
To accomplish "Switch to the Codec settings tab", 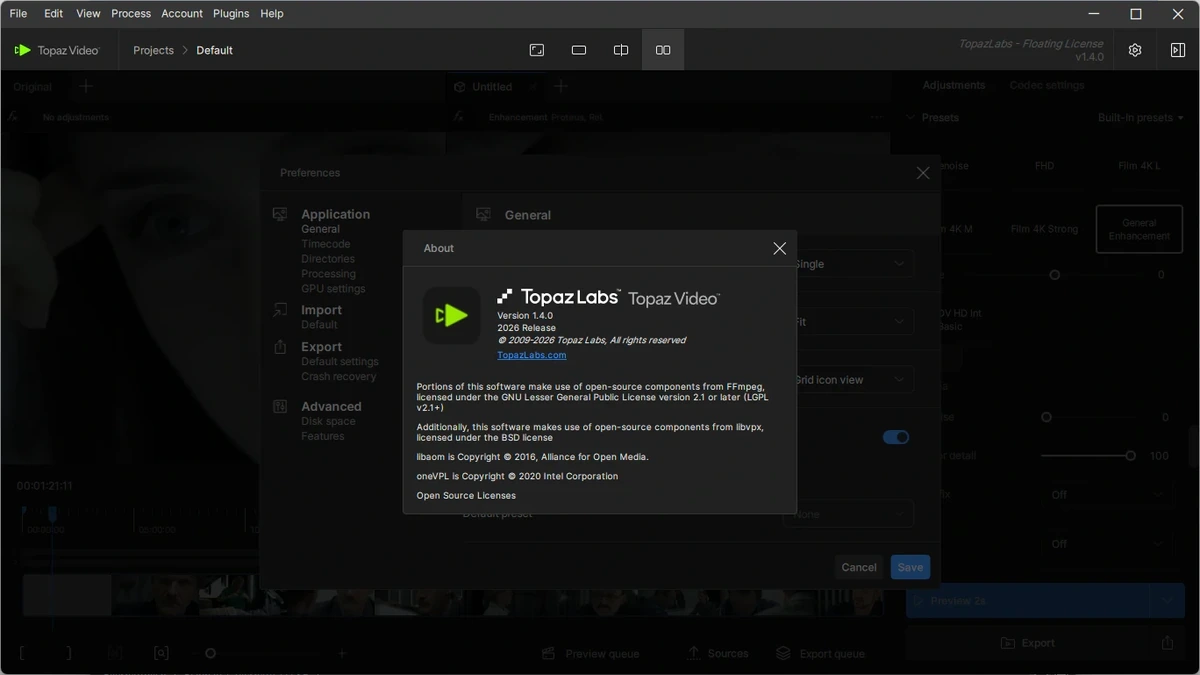I will (1047, 85).
